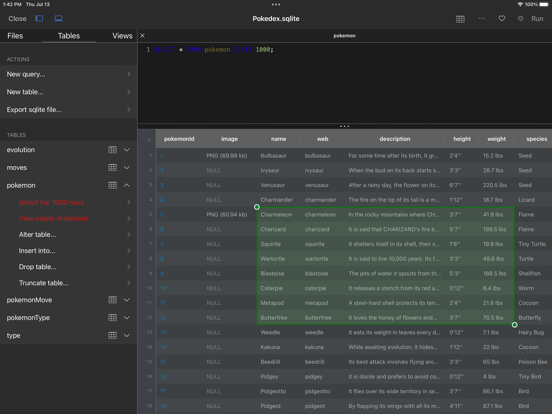Open grid icon for type table
The height and width of the screenshot is (414, 552).
pyautogui.click(x=112, y=335)
